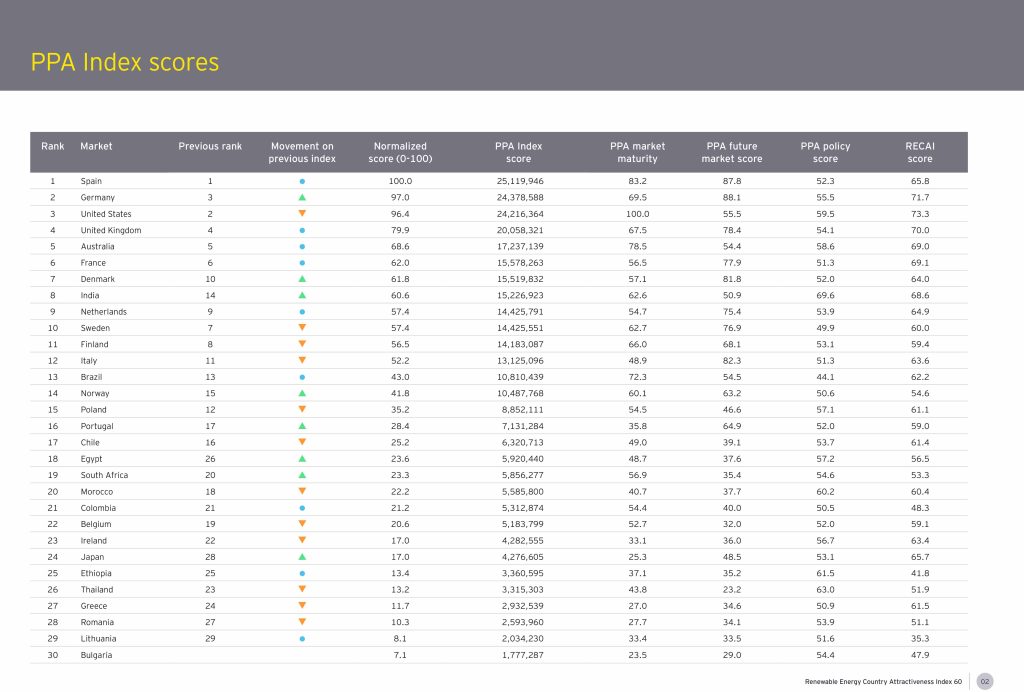Screen dimensions: 1024x692
Task: Click India's PPA policy score "69.6"
Action: (x=825, y=296)
